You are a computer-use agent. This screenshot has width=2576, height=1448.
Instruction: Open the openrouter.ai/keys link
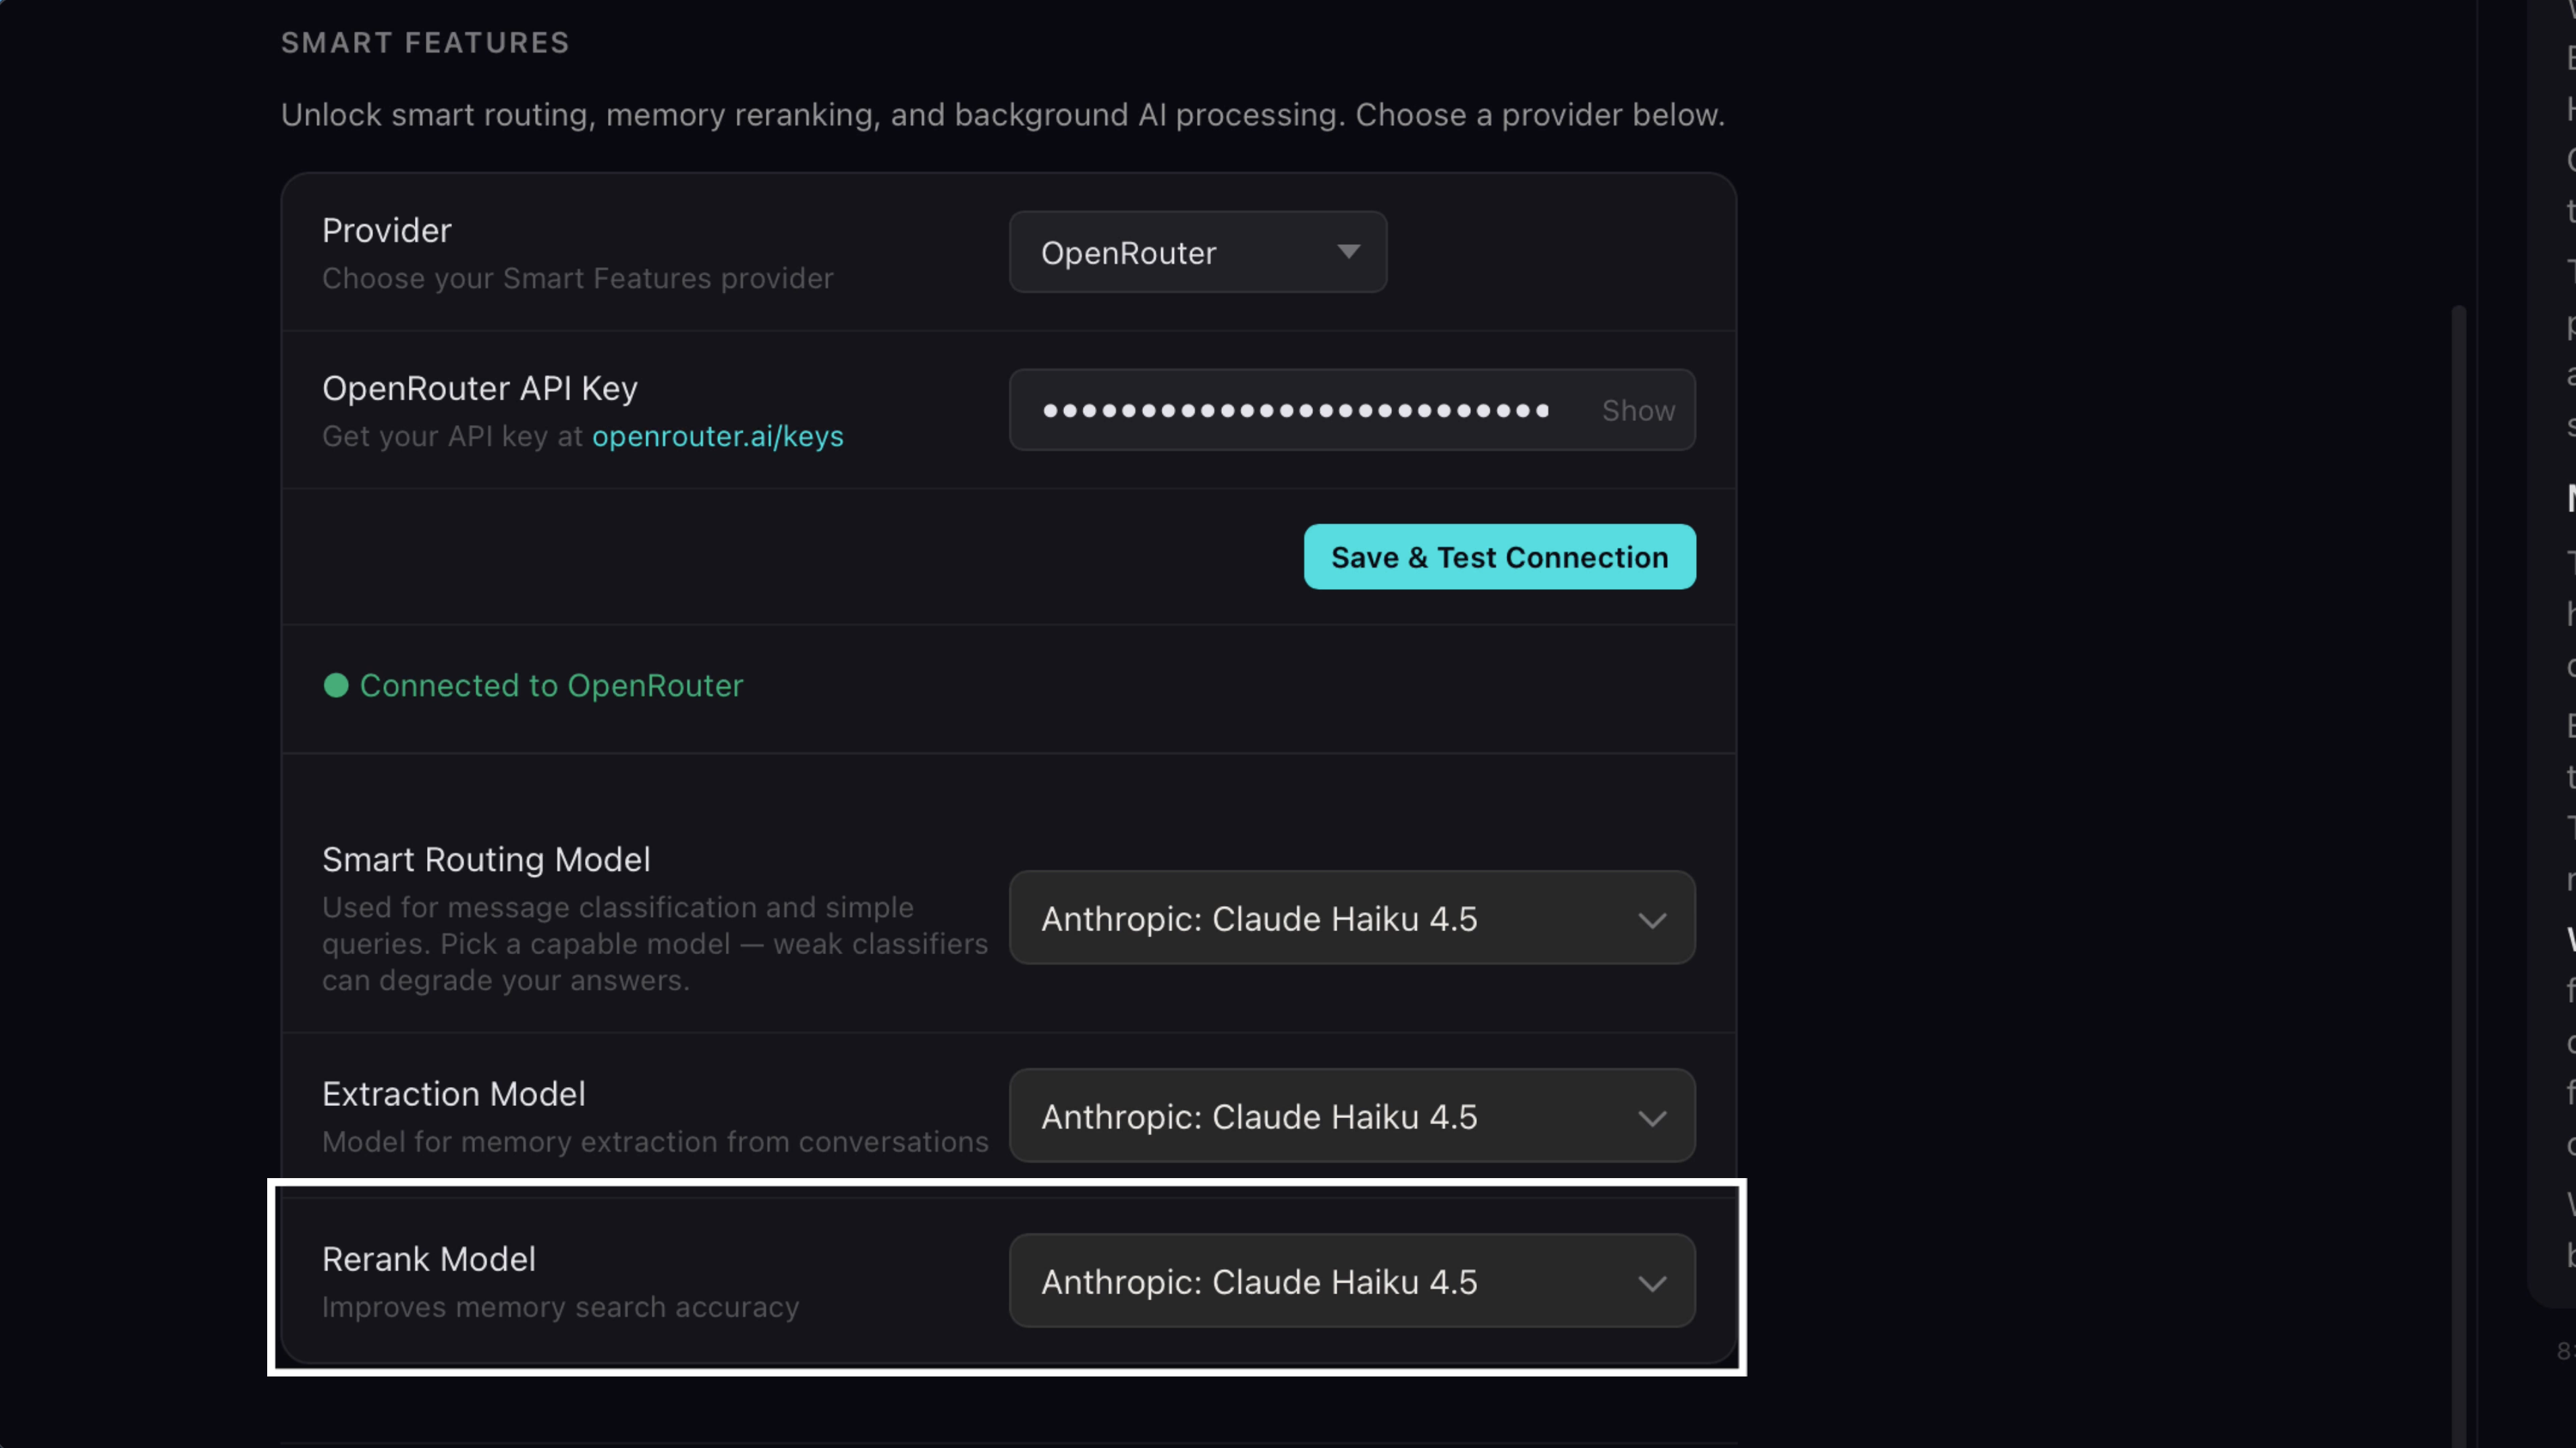[x=717, y=437]
